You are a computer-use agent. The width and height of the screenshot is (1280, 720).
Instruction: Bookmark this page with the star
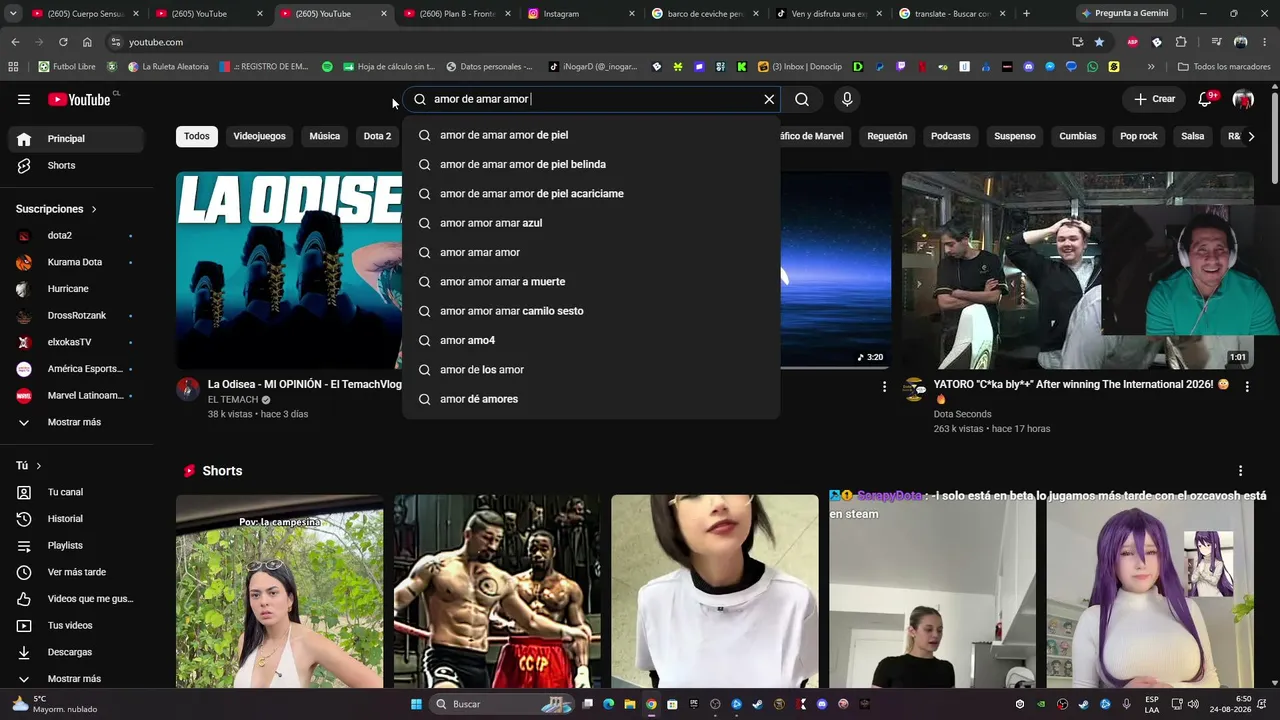point(1099,42)
